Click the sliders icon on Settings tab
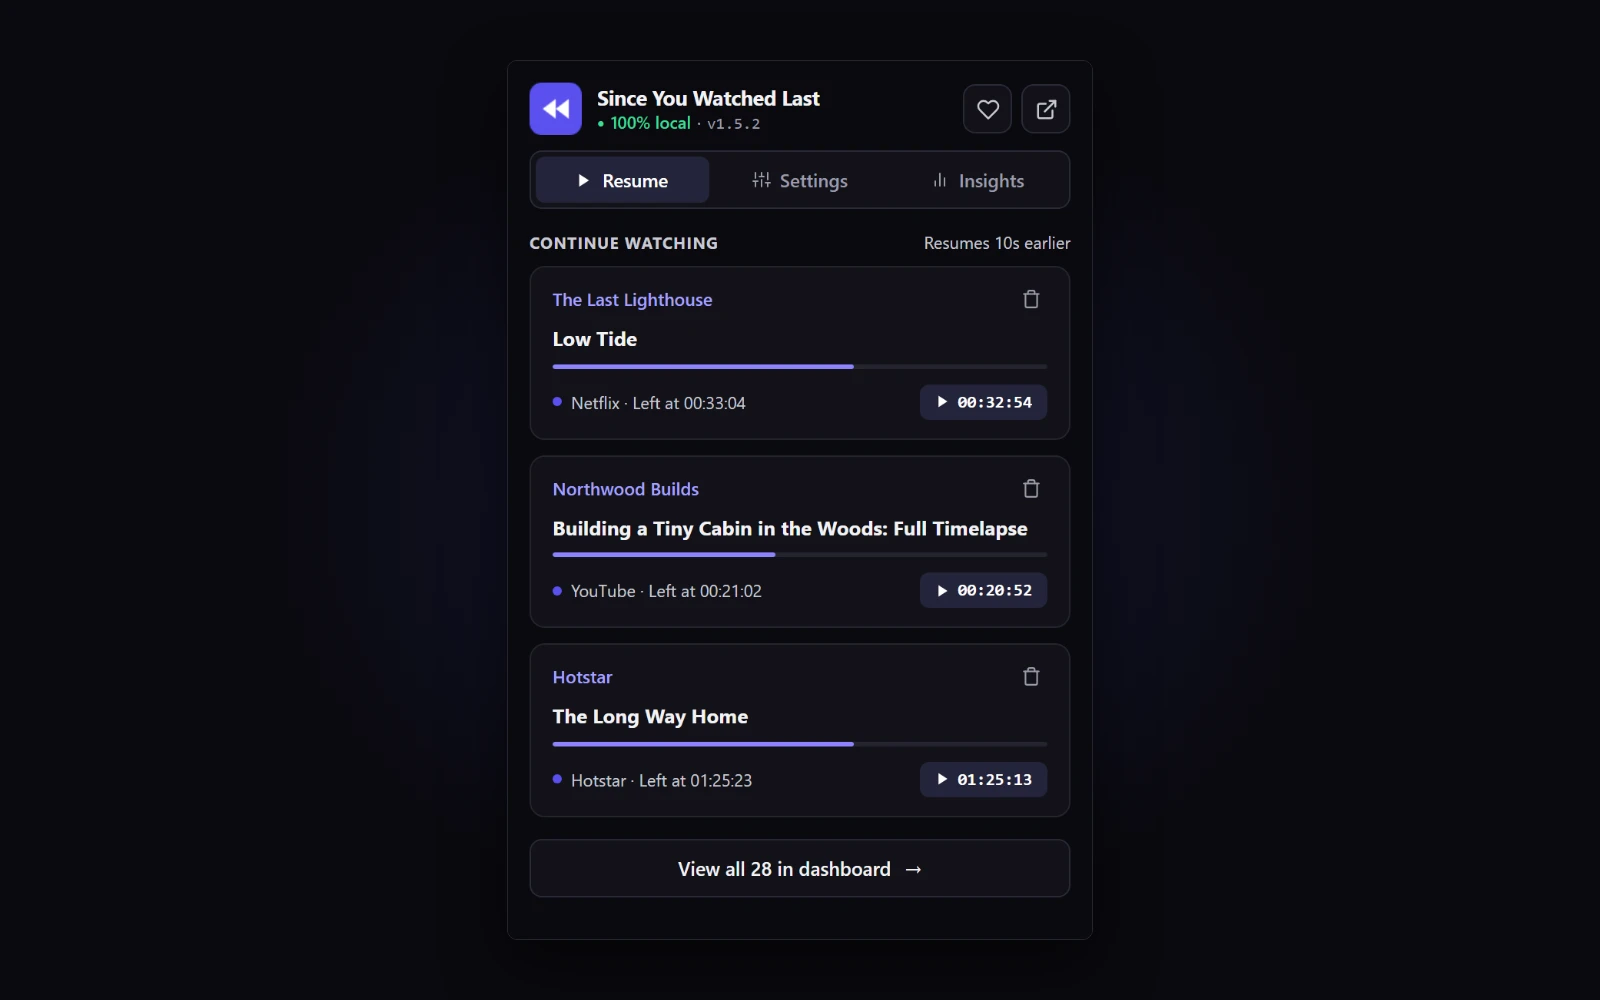The image size is (1600, 1000). click(x=761, y=180)
